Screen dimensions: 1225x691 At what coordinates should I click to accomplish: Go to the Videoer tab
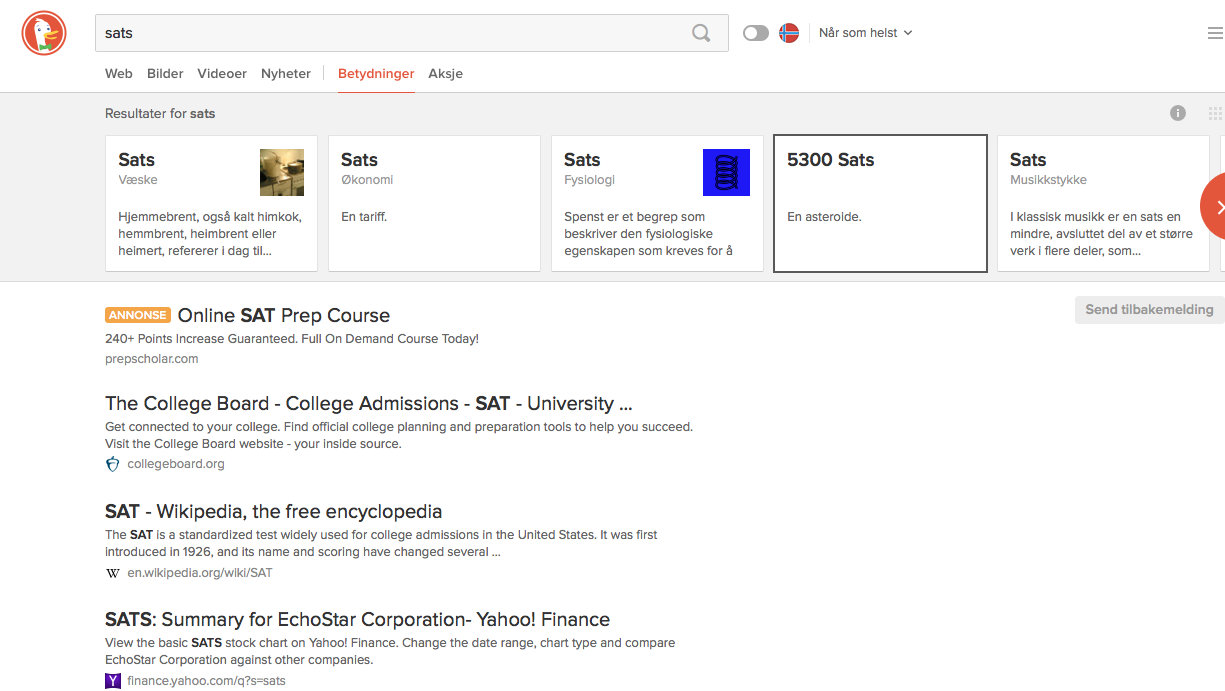[x=222, y=73]
